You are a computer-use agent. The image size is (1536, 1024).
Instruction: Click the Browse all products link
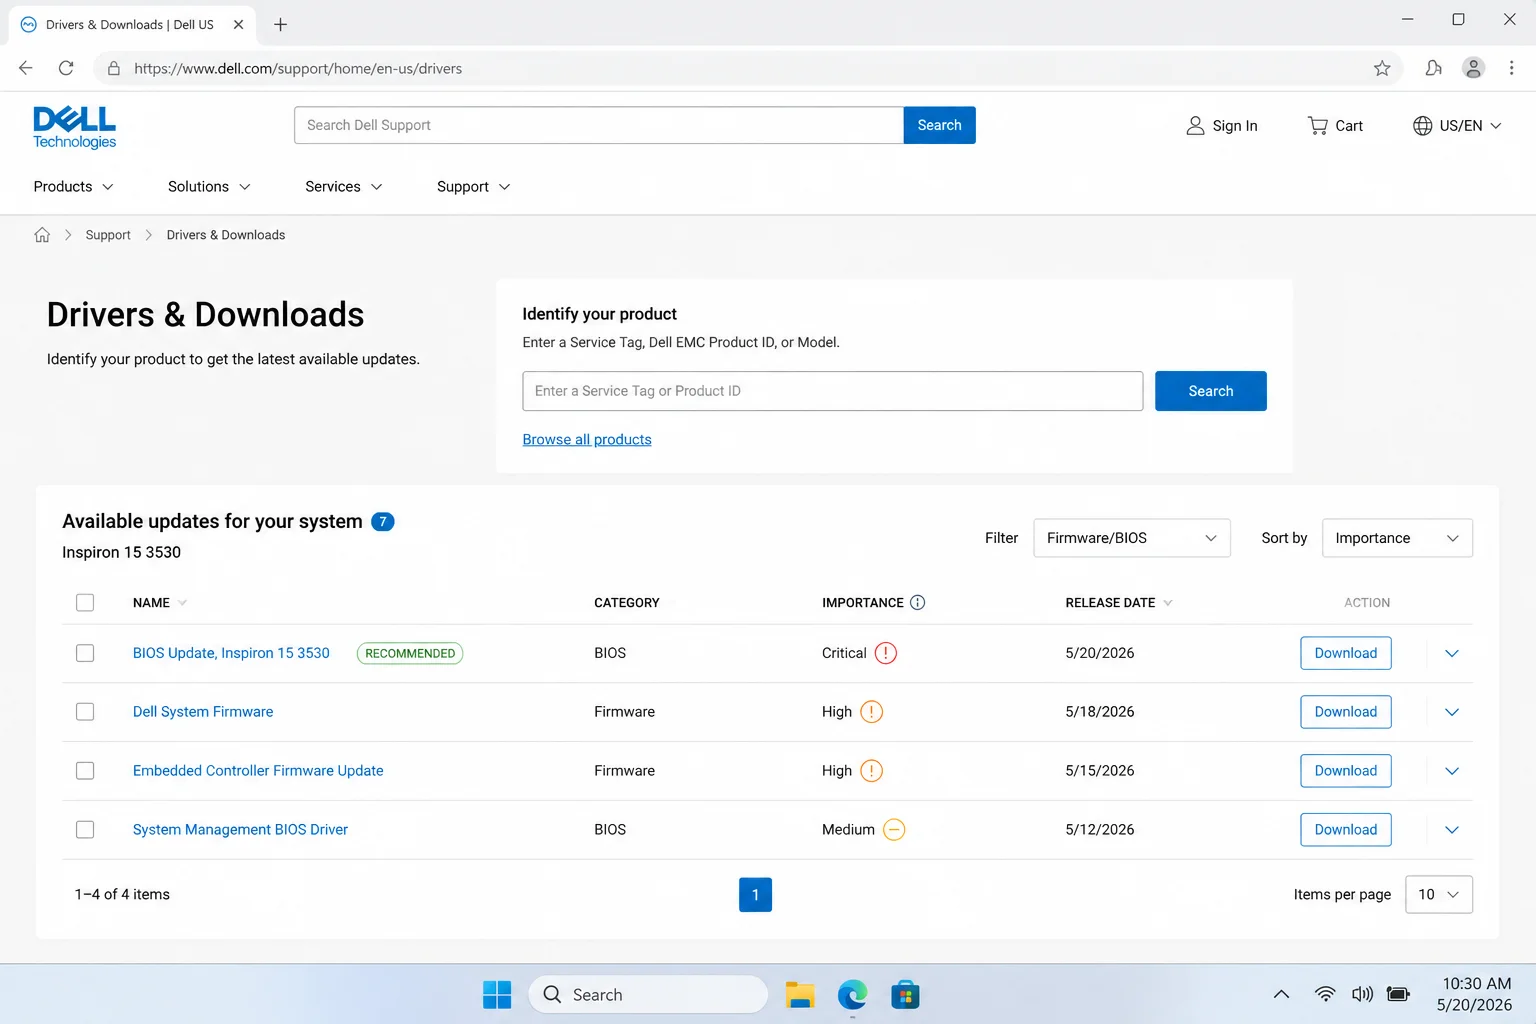pyautogui.click(x=587, y=439)
